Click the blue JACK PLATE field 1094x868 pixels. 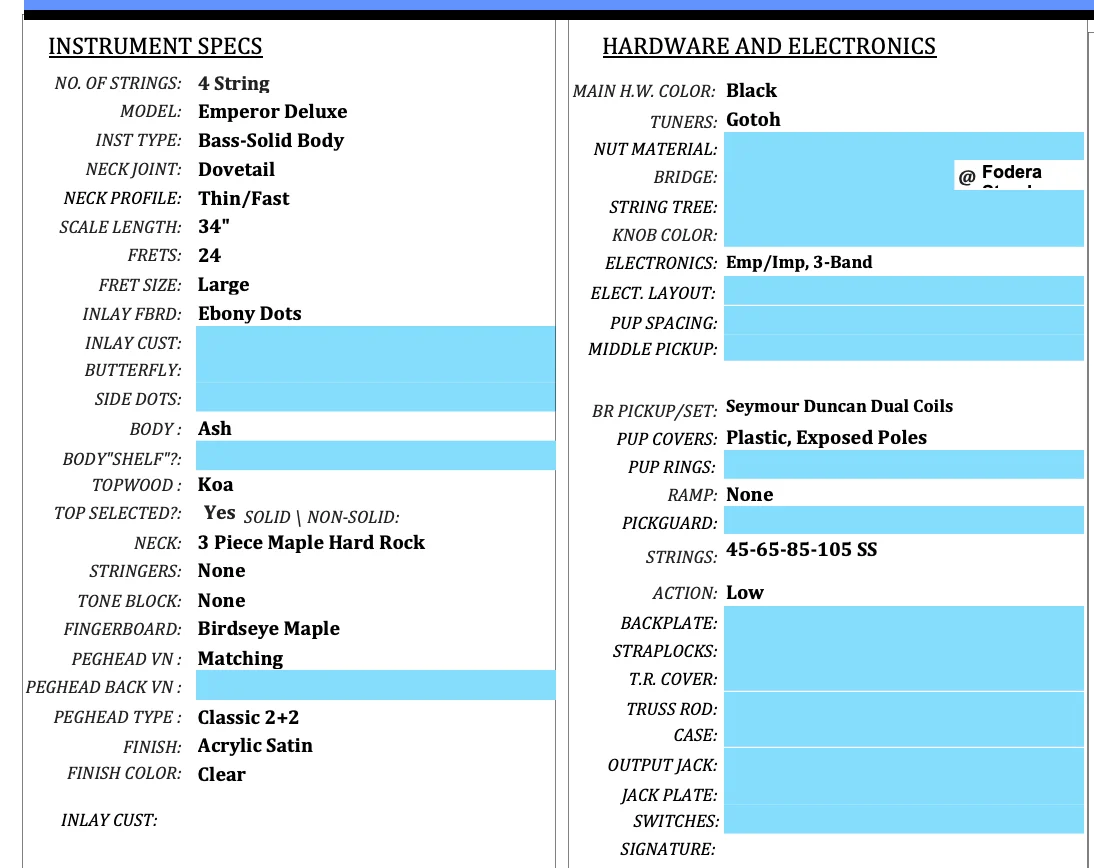click(x=904, y=791)
